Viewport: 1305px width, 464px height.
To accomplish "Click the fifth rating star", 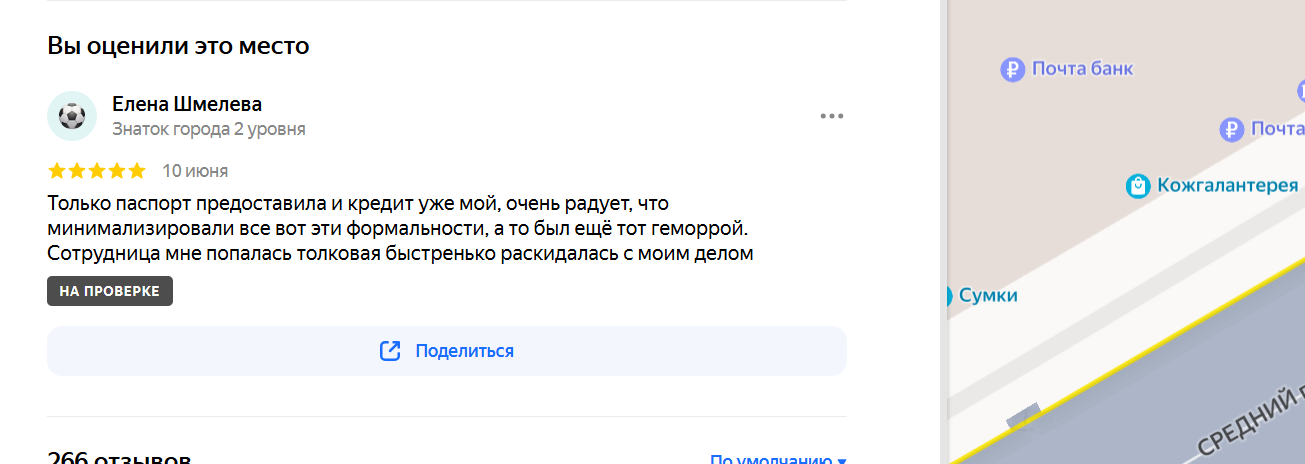I will coord(137,171).
